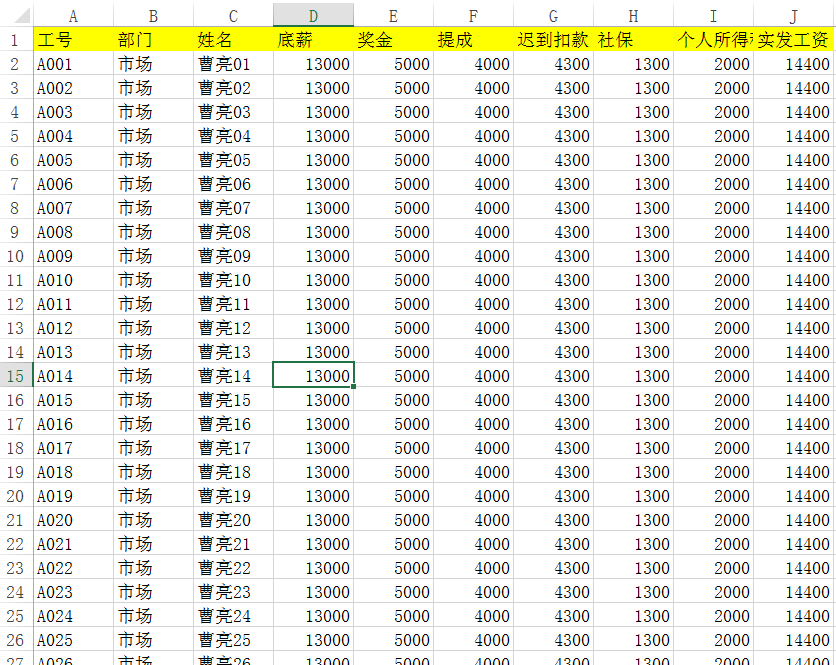Click the active cell D15 with 13000
836x665 pixels.
pos(313,375)
